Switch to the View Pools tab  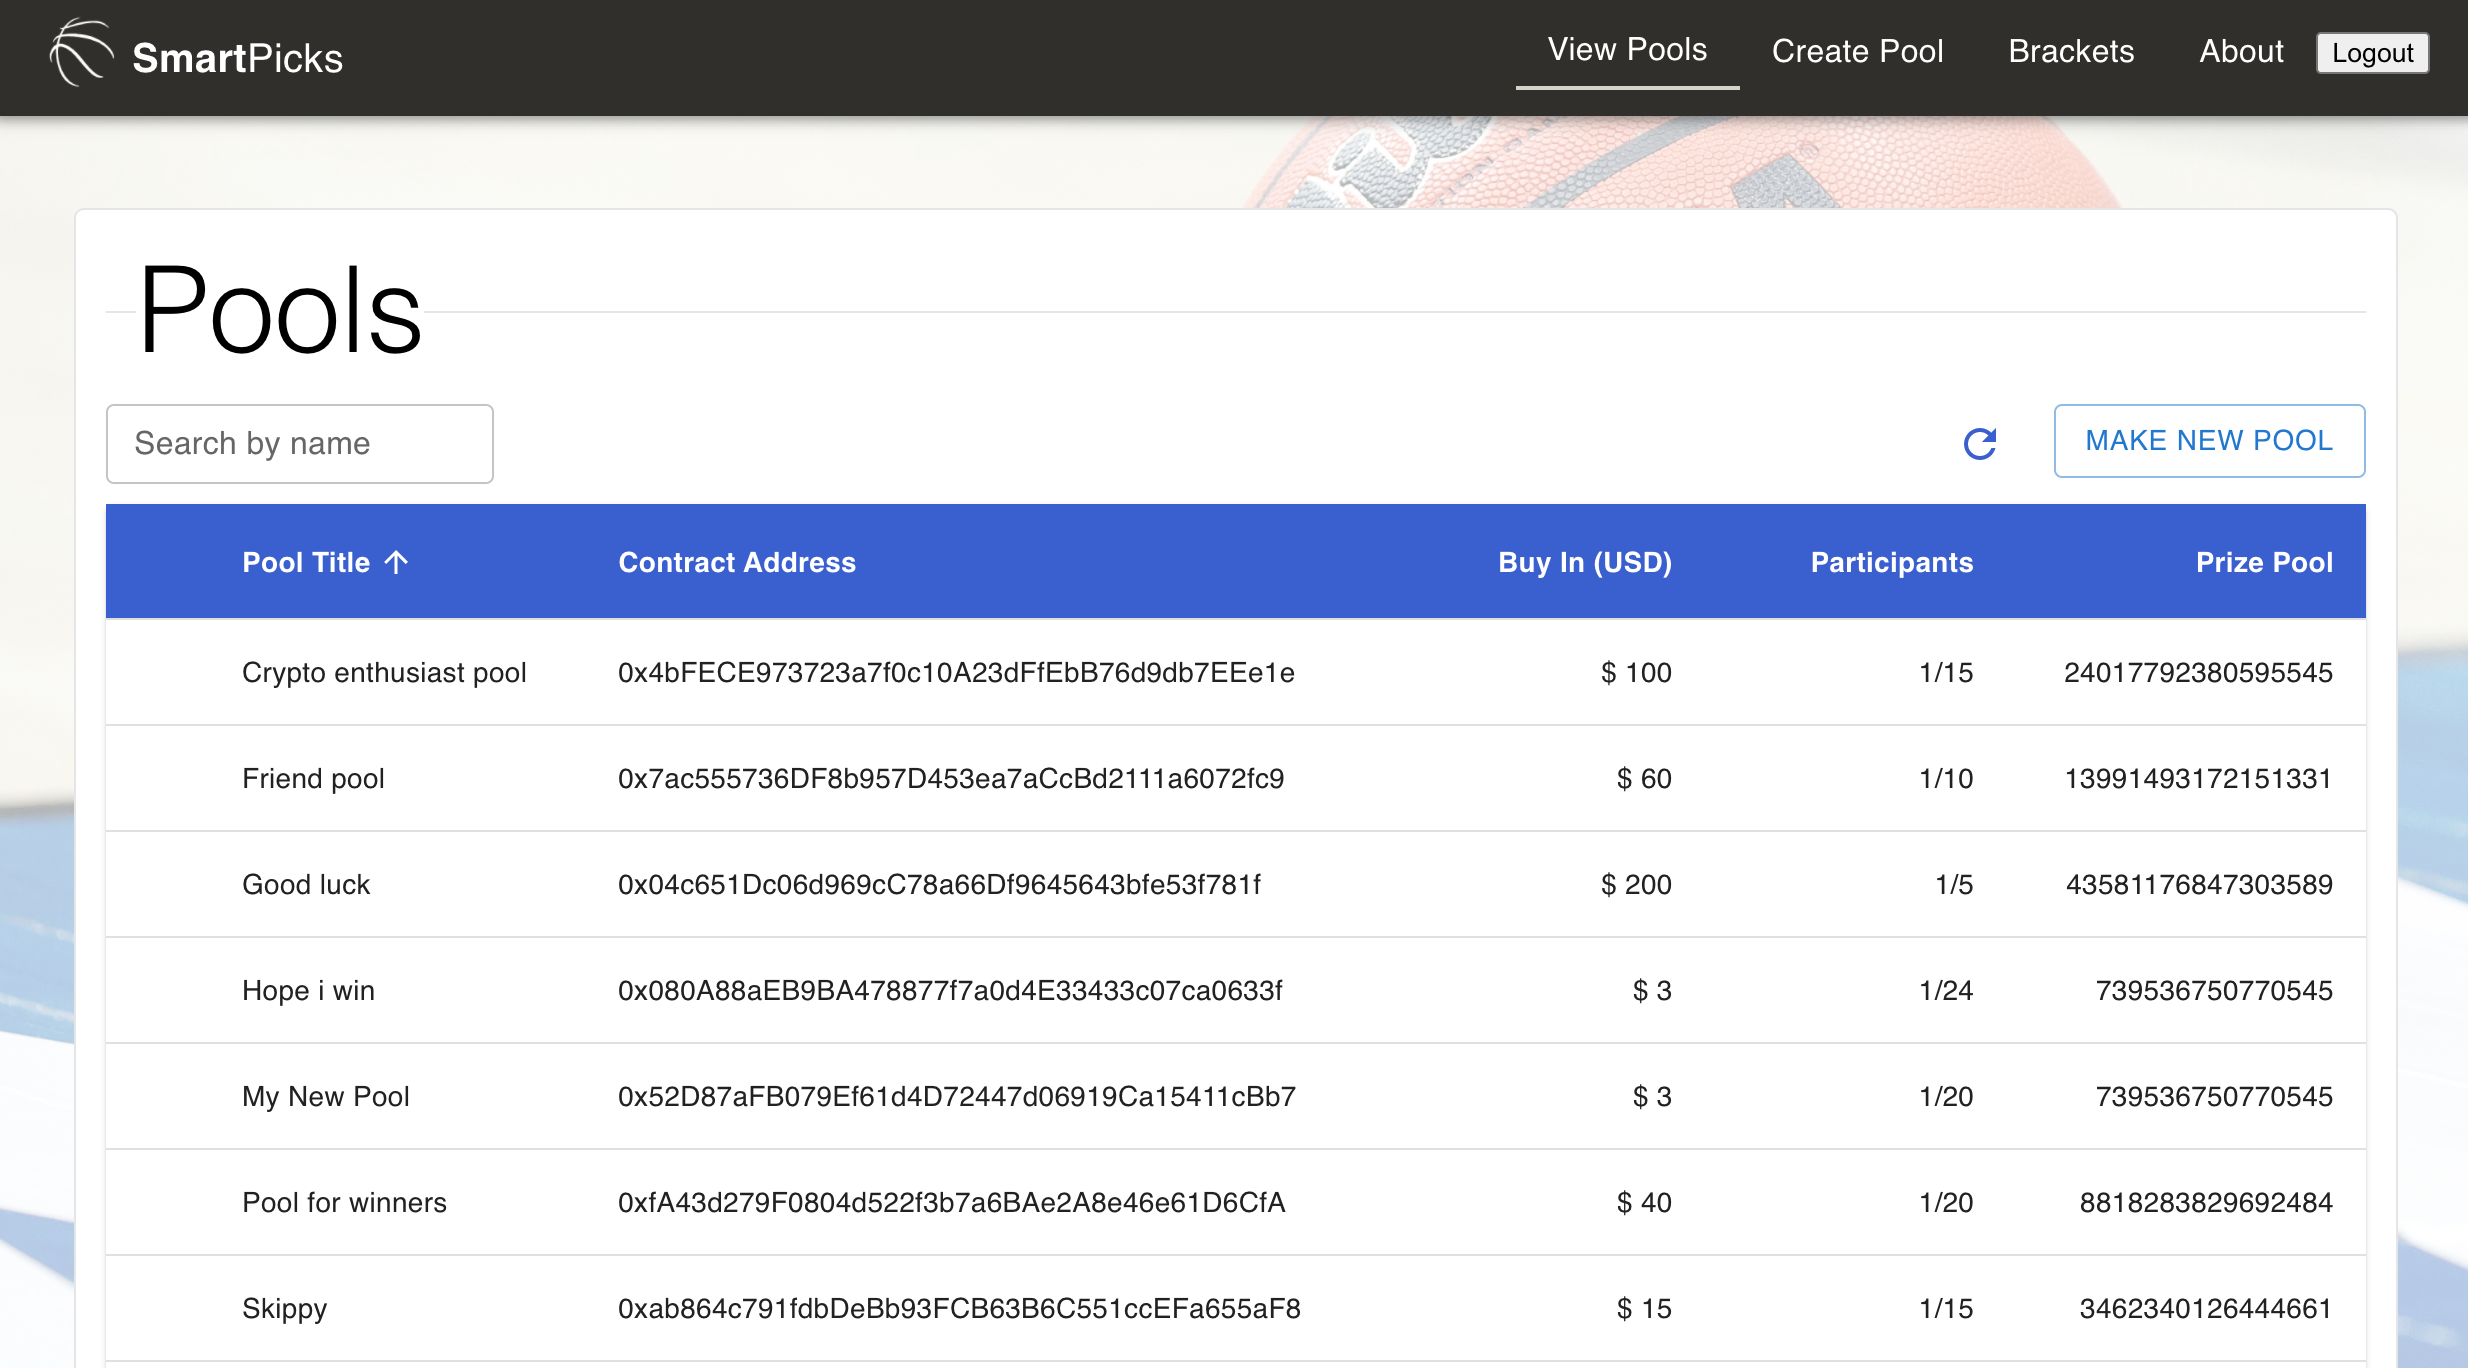[x=1627, y=50]
